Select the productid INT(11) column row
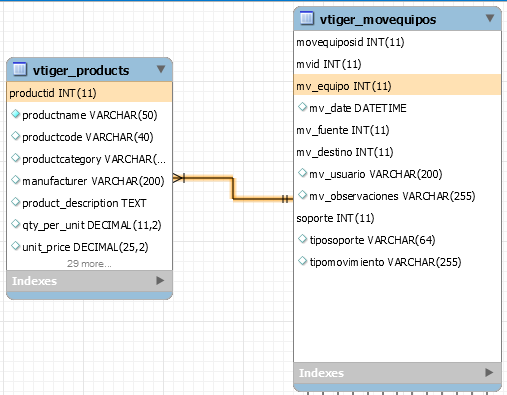The width and height of the screenshot is (507, 395). click(x=89, y=93)
